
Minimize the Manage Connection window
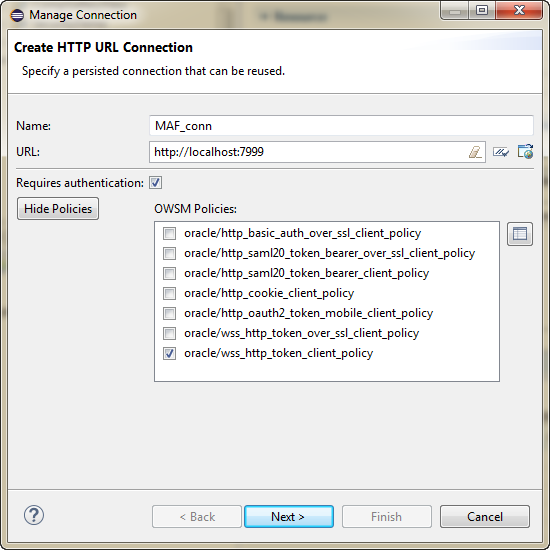455,11
